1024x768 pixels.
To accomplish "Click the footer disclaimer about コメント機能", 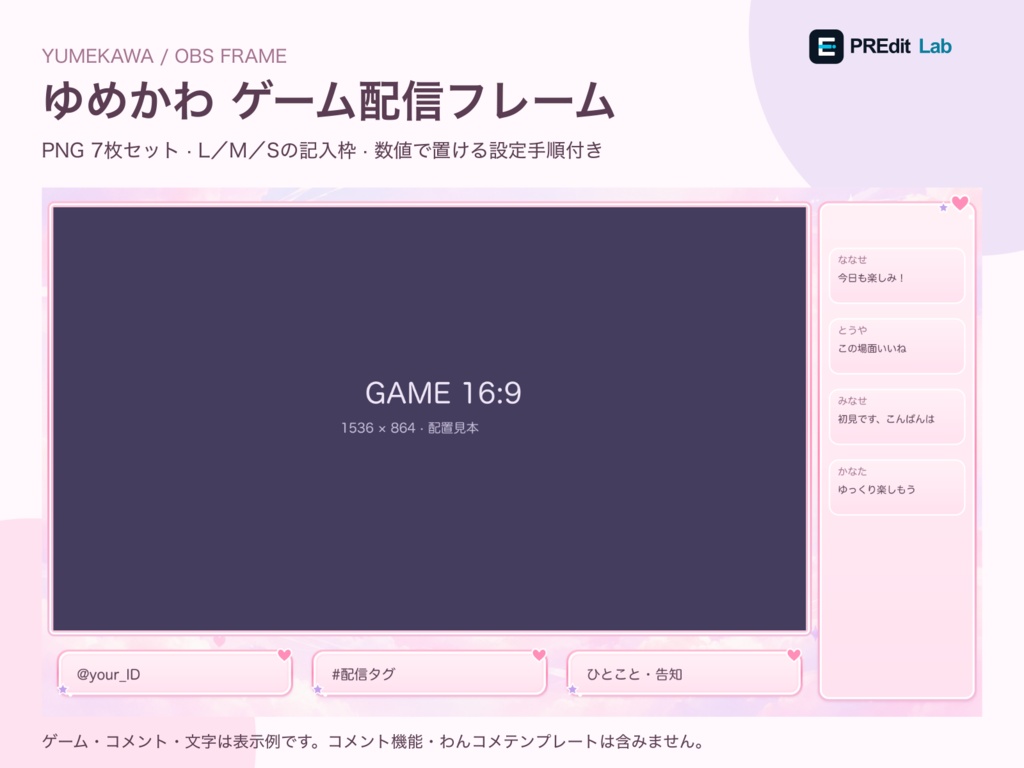I will coord(374,741).
